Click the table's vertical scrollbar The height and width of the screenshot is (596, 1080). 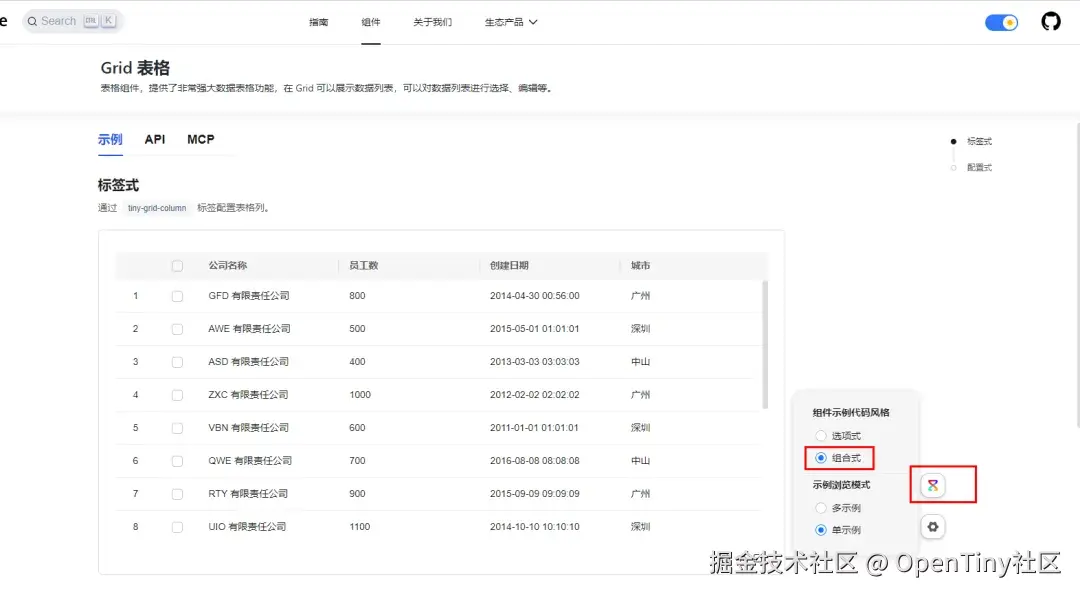point(765,345)
